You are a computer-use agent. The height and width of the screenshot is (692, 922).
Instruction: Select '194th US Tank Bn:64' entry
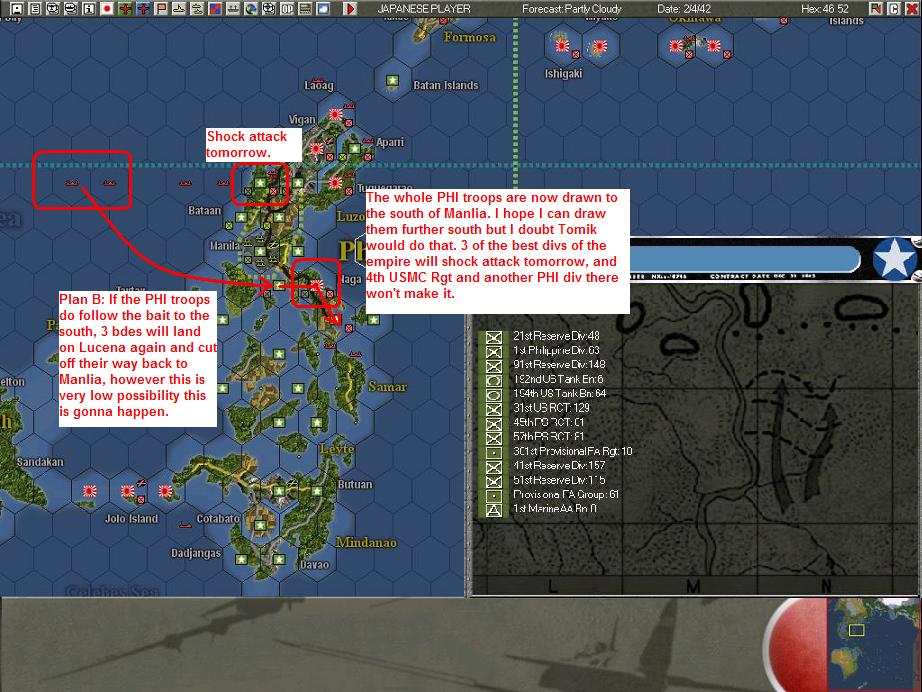coord(559,393)
